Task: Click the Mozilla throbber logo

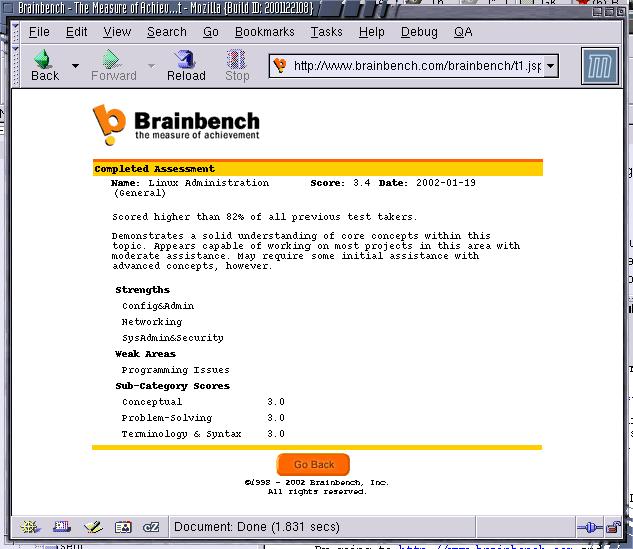Action: pos(600,66)
